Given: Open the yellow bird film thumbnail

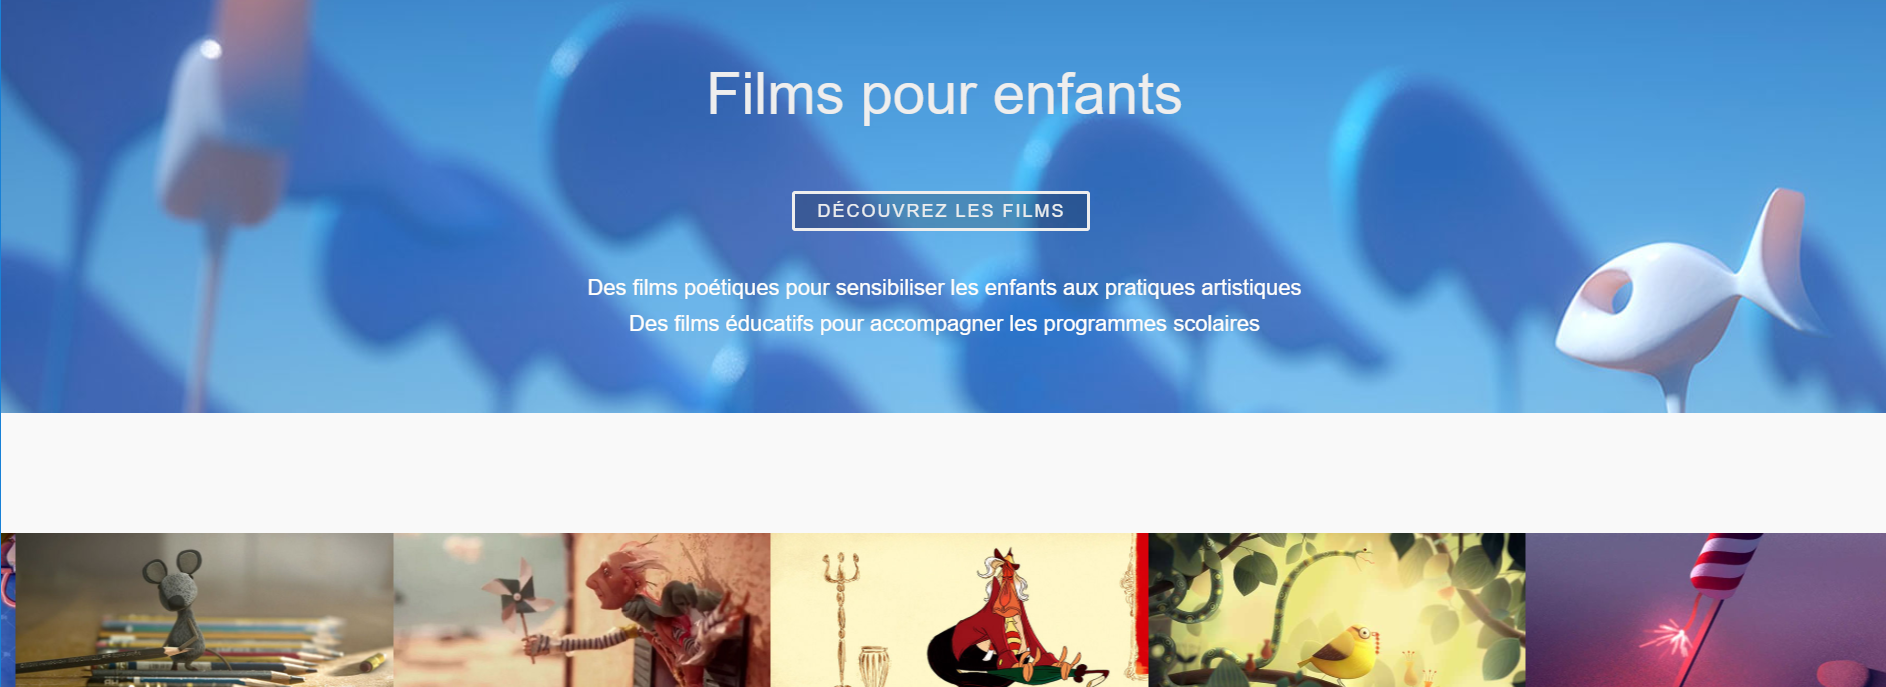Looking at the screenshot, I should (1337, 610).
